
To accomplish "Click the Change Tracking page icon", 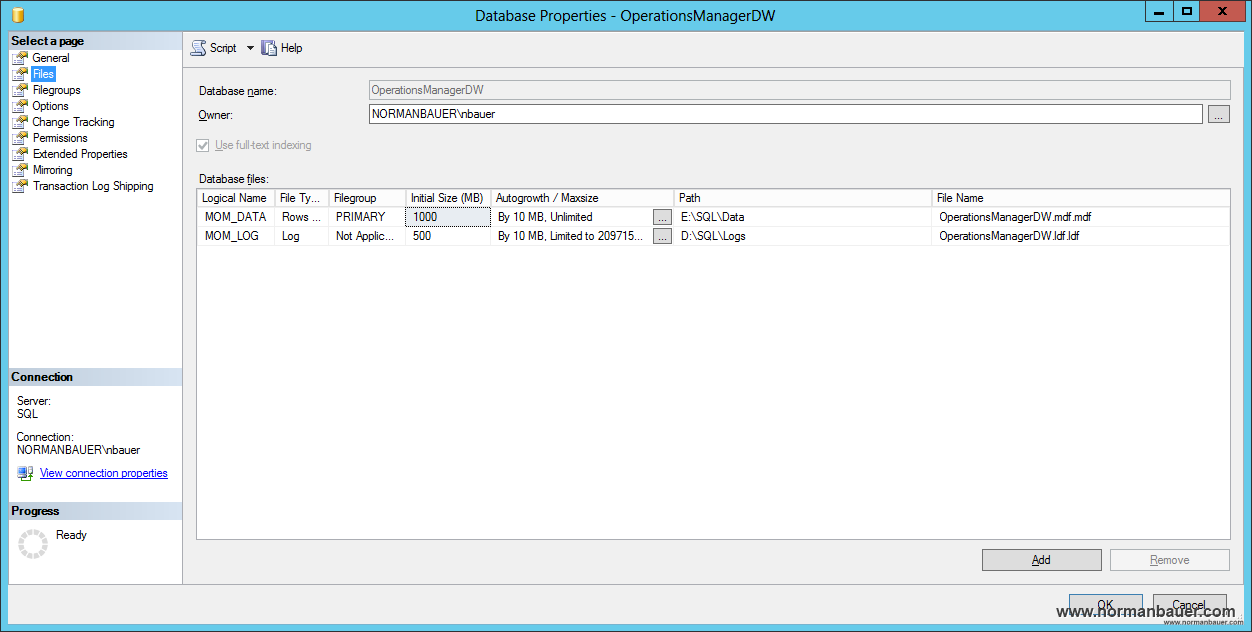I will 20,122.
